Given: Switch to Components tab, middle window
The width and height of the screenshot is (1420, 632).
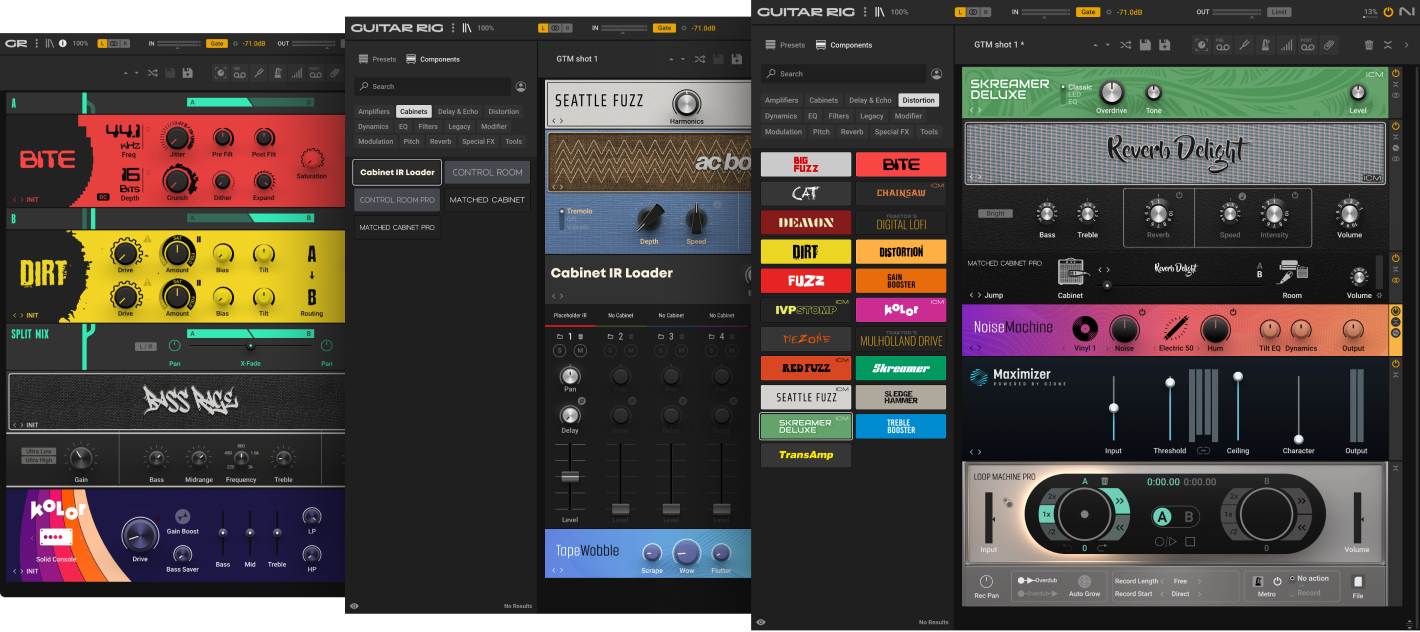Looking at the screenshot, I should pos(432,59).
